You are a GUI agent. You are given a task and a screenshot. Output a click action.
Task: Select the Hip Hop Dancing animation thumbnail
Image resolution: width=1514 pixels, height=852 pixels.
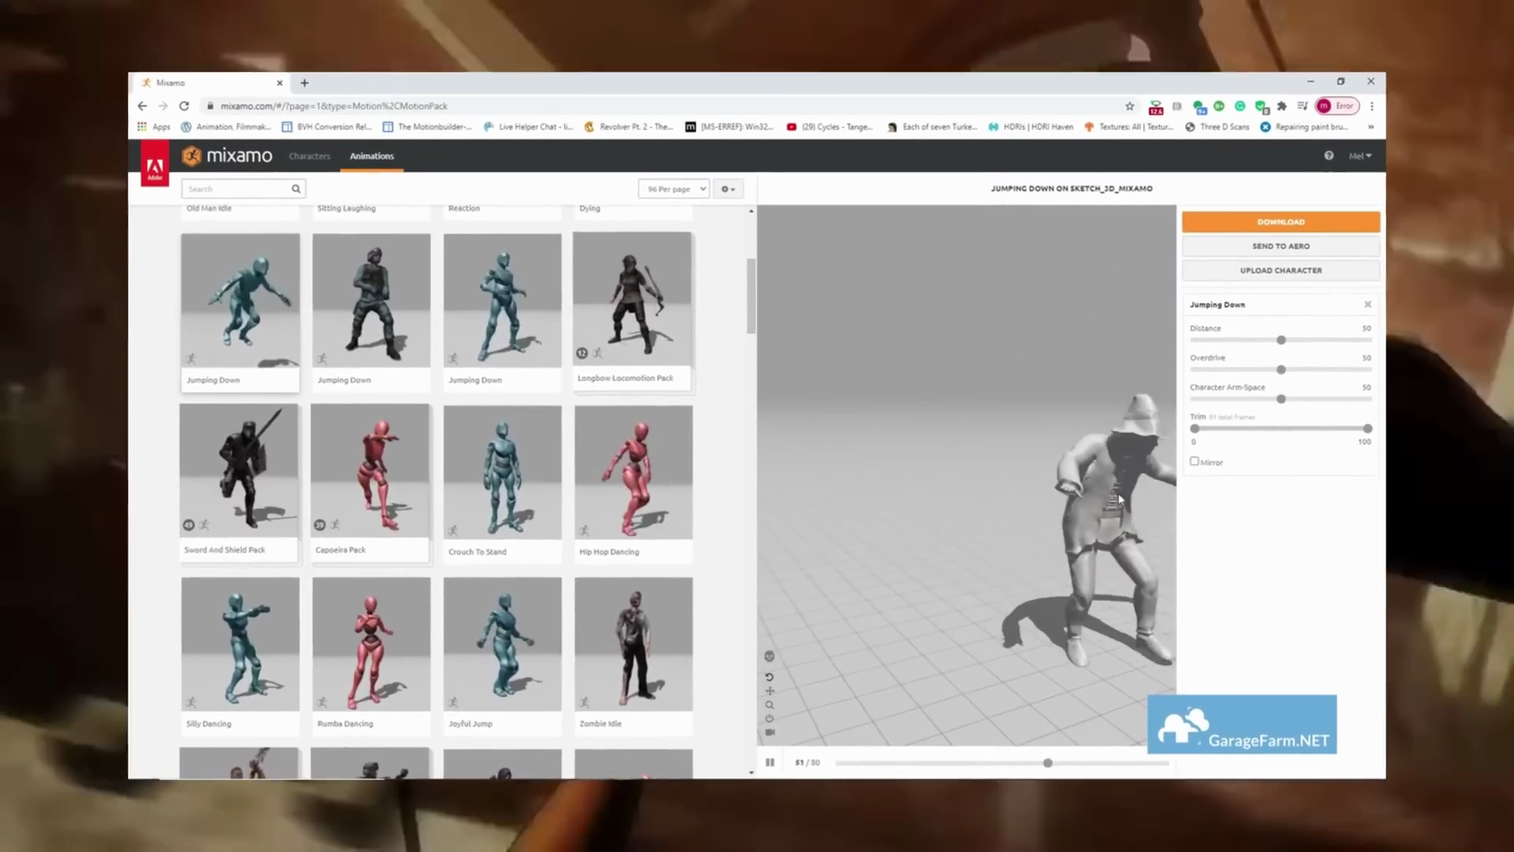tap(633, 472)
